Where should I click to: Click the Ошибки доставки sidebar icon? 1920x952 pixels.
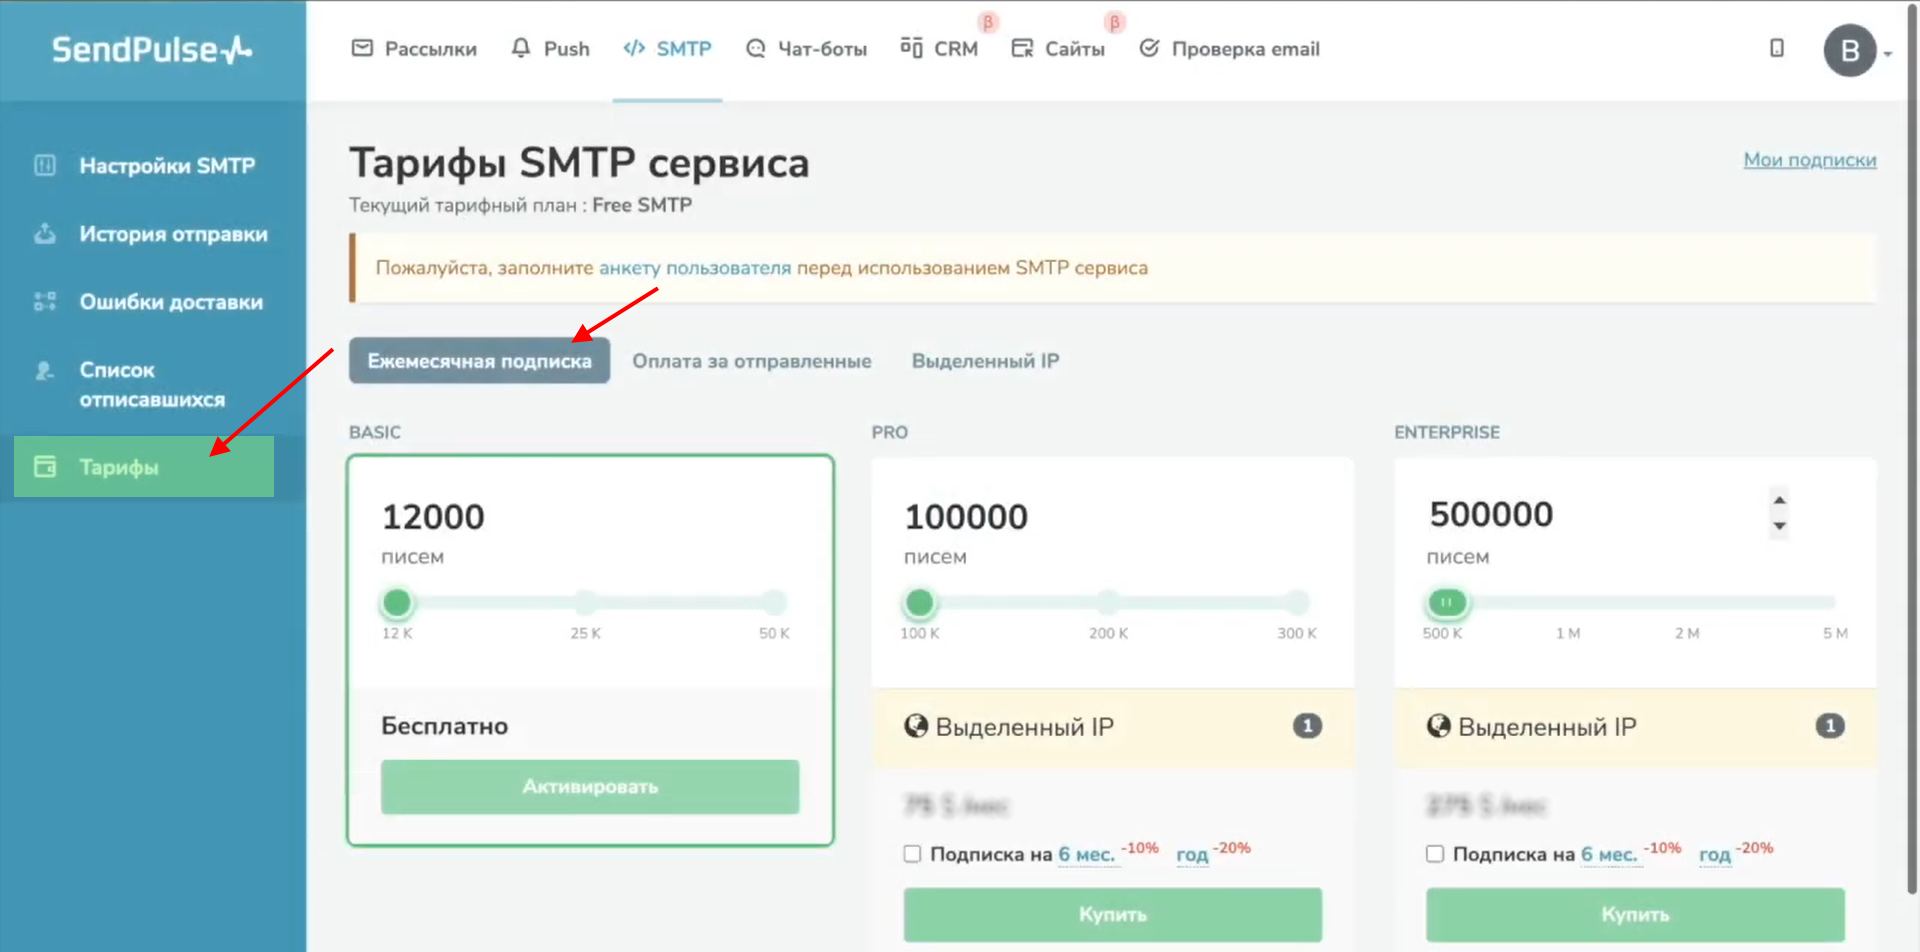45,301
